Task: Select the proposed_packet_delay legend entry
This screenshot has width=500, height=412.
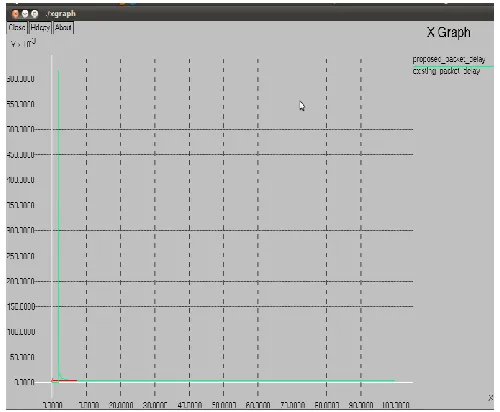Action: (449, 59)
